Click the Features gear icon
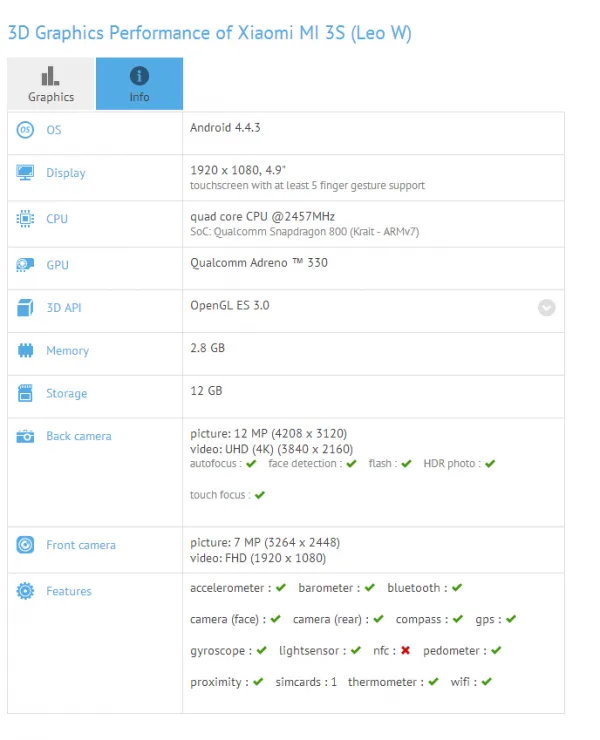 pos(25,591)
